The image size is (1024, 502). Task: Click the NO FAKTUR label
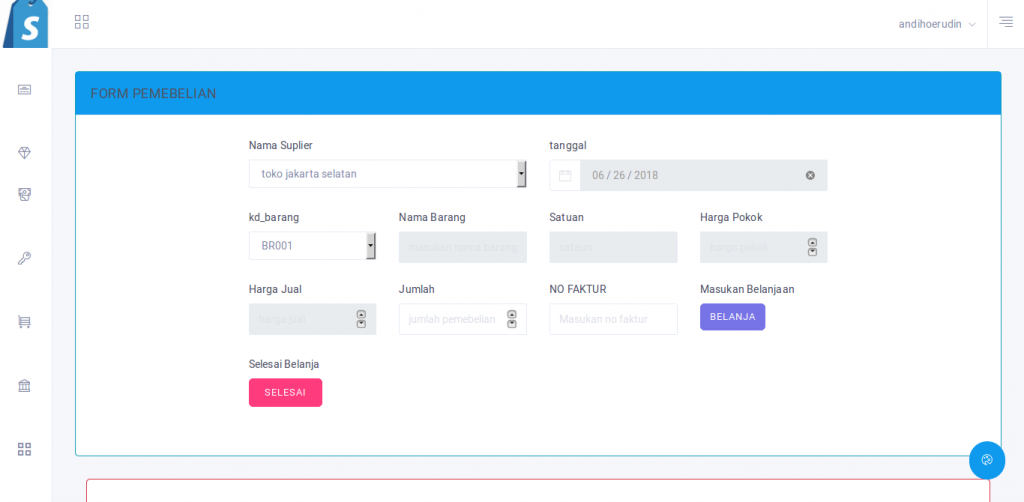click(578, 289)
